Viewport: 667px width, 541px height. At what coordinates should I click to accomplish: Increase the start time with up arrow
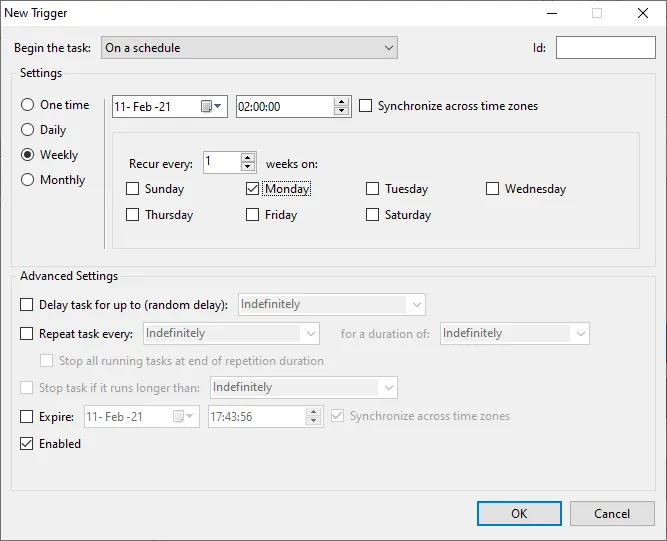pyautogui.click(x=341, y=102)
